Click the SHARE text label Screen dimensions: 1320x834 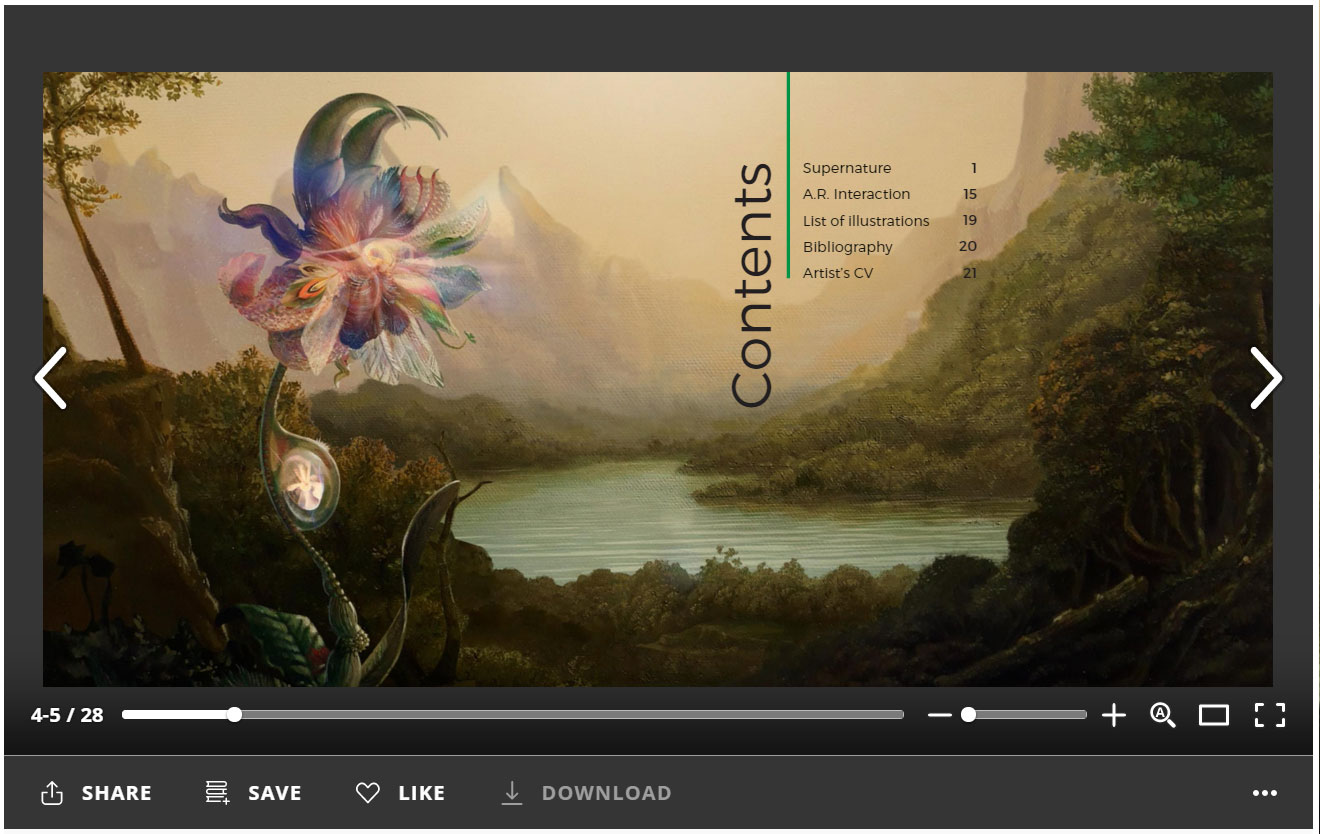click(x=116, y=791)
